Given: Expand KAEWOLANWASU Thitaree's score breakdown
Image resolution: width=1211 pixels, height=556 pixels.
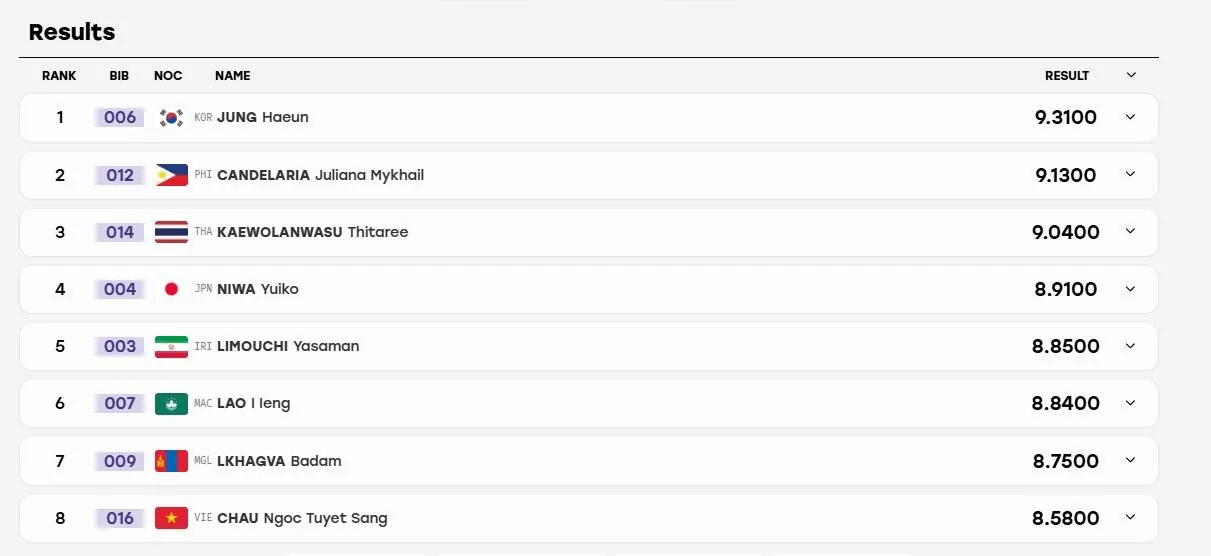Looking at the screenshot, I should [x=1131, y=231].
